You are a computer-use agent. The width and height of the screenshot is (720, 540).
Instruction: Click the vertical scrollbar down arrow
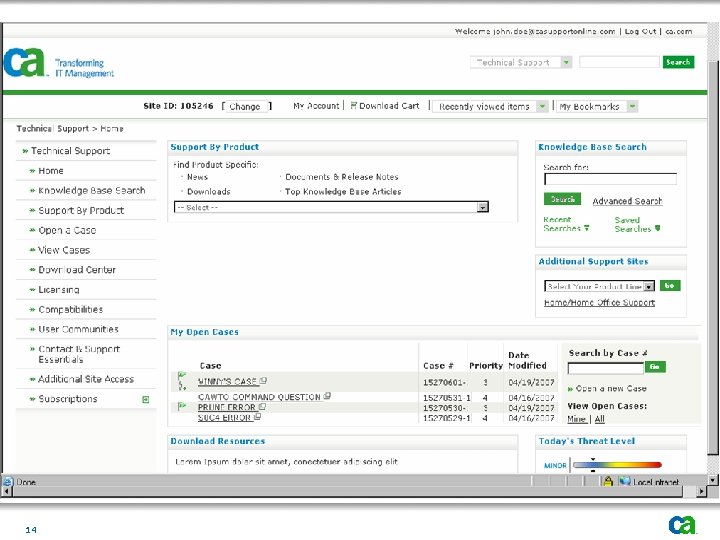[713, 480]
